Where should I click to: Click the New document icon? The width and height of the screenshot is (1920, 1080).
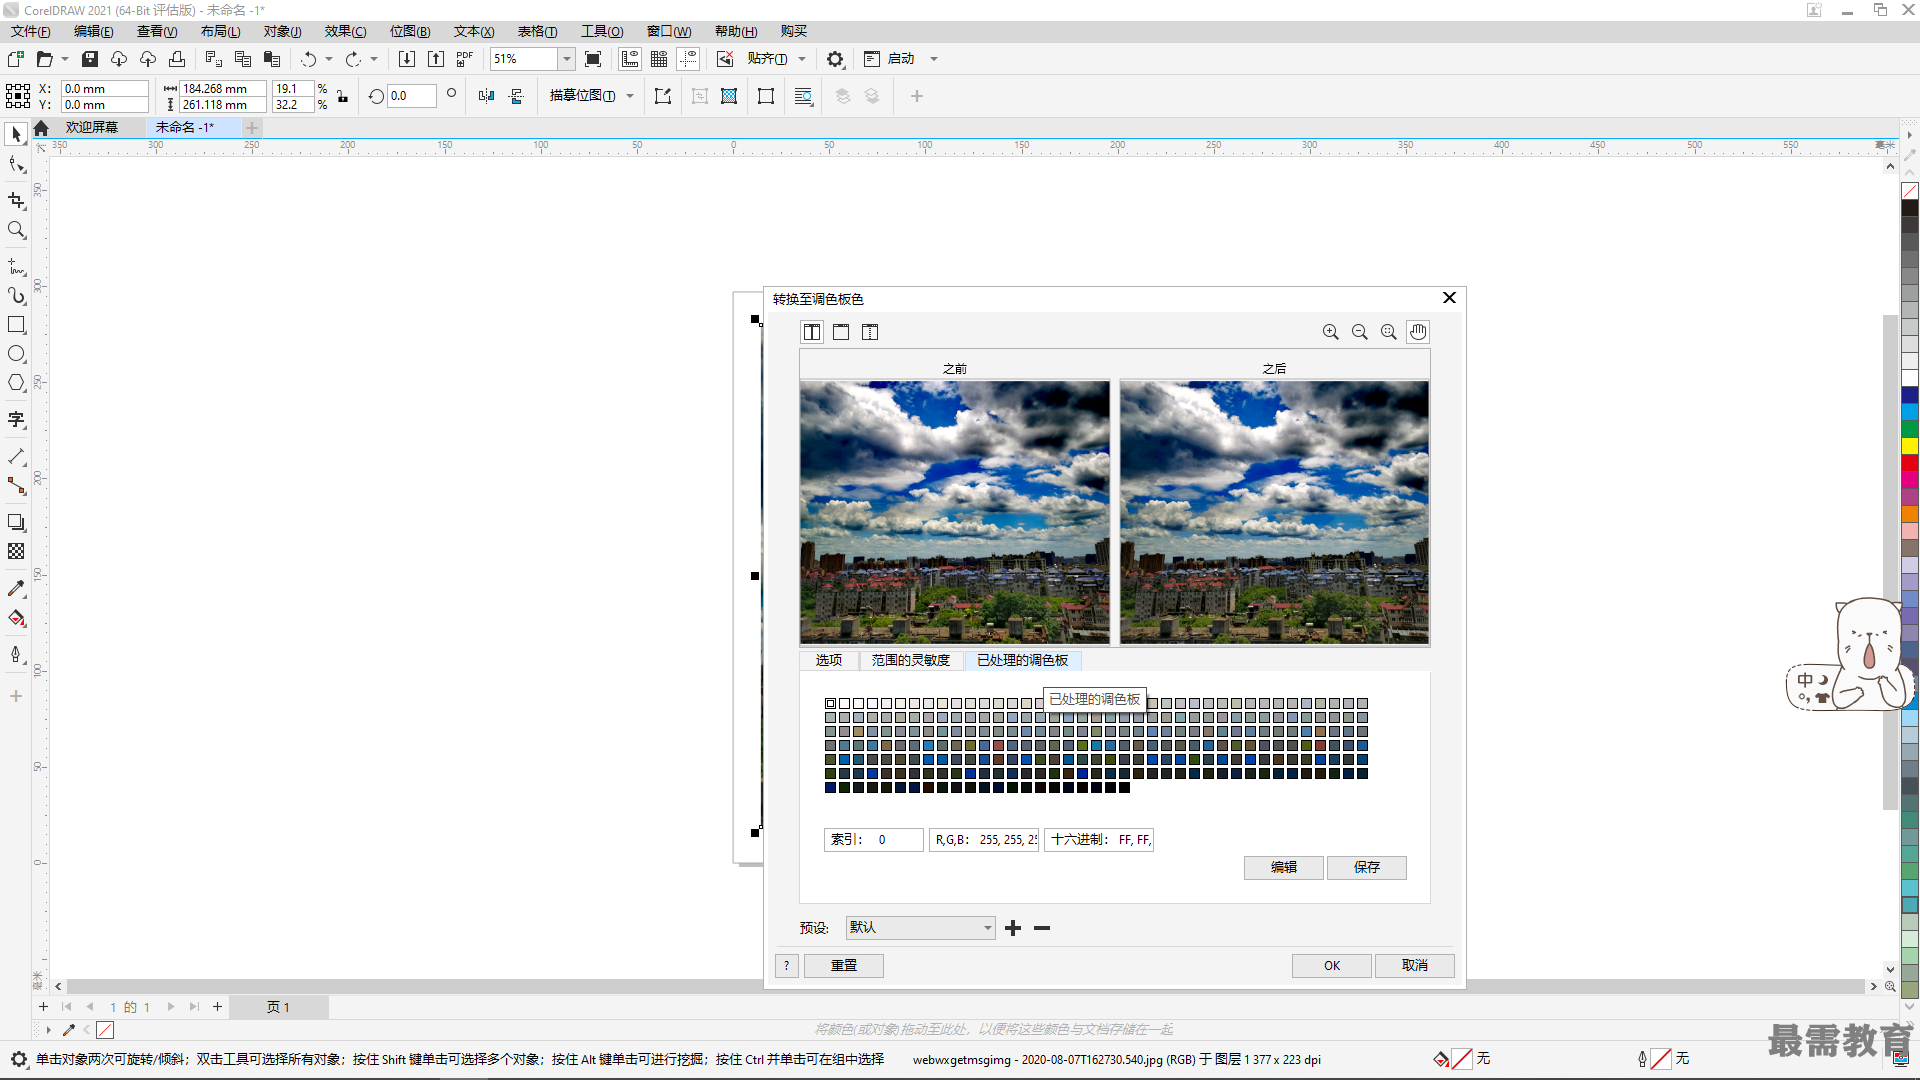[x=16, y=59]
